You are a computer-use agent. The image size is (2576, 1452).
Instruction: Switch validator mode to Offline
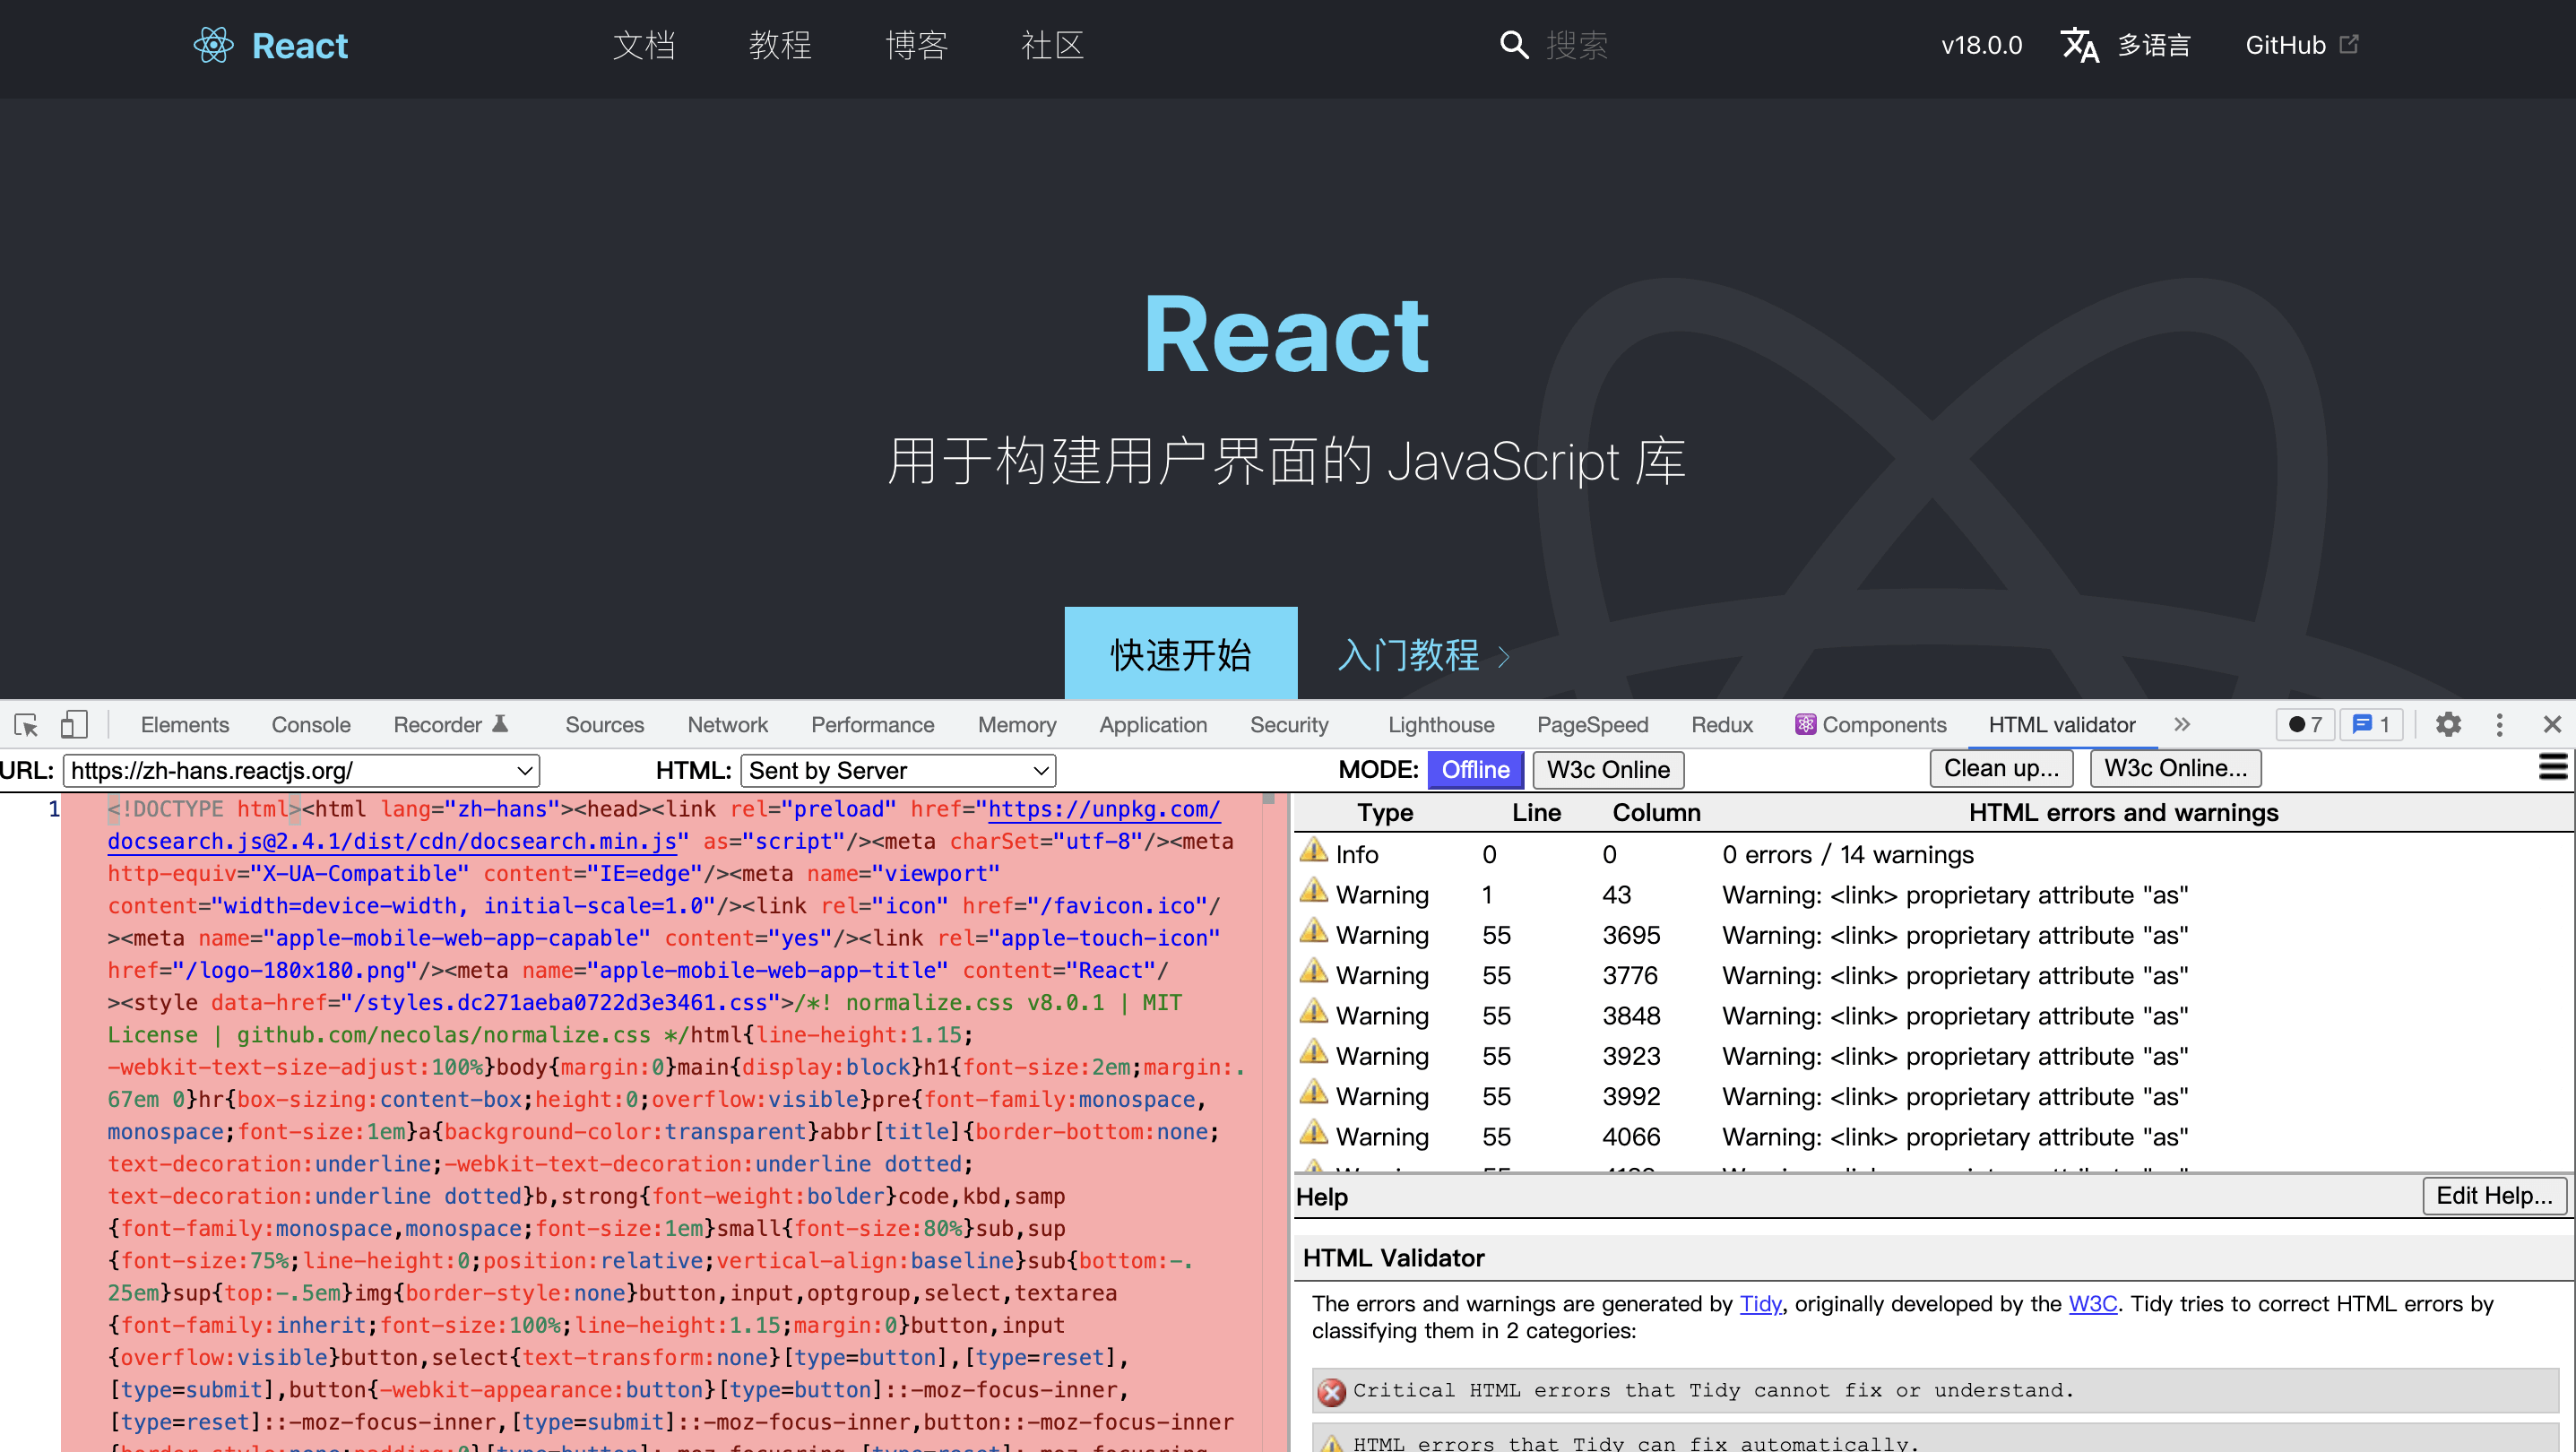(x=1475, y=770)
